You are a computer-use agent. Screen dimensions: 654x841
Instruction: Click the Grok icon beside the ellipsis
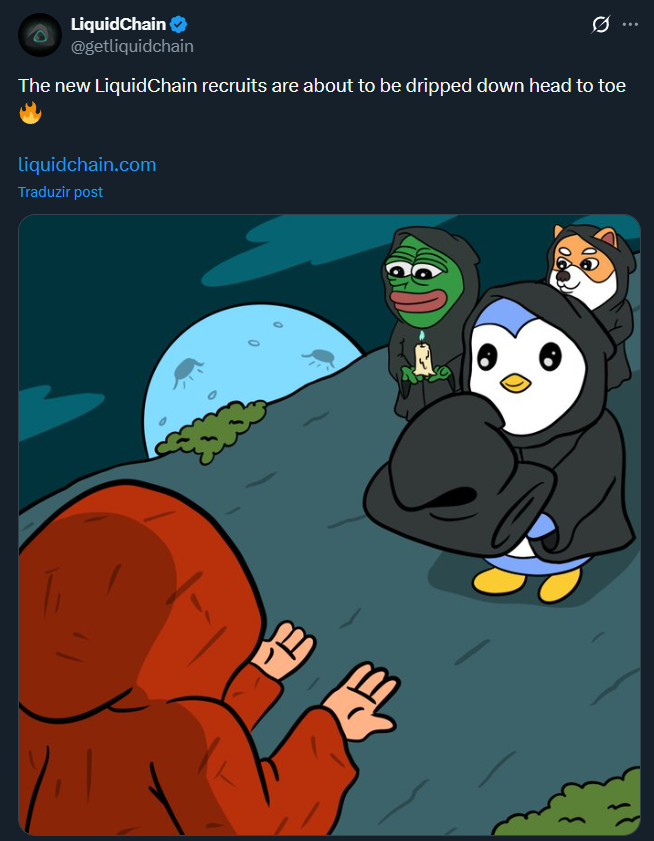pyautogui.click(x=600, y=25)
